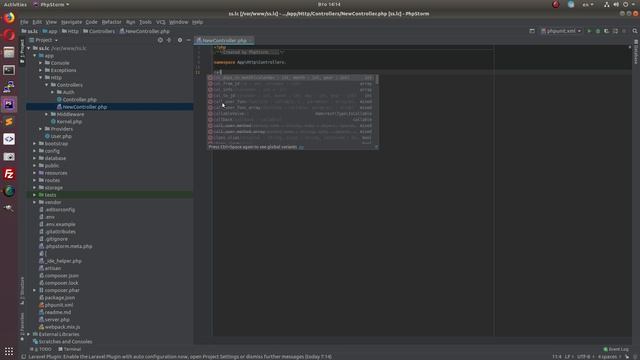Click the PhpStorm dock icon
This screenshot has width=640, height=360.
[x=9, y=104]
